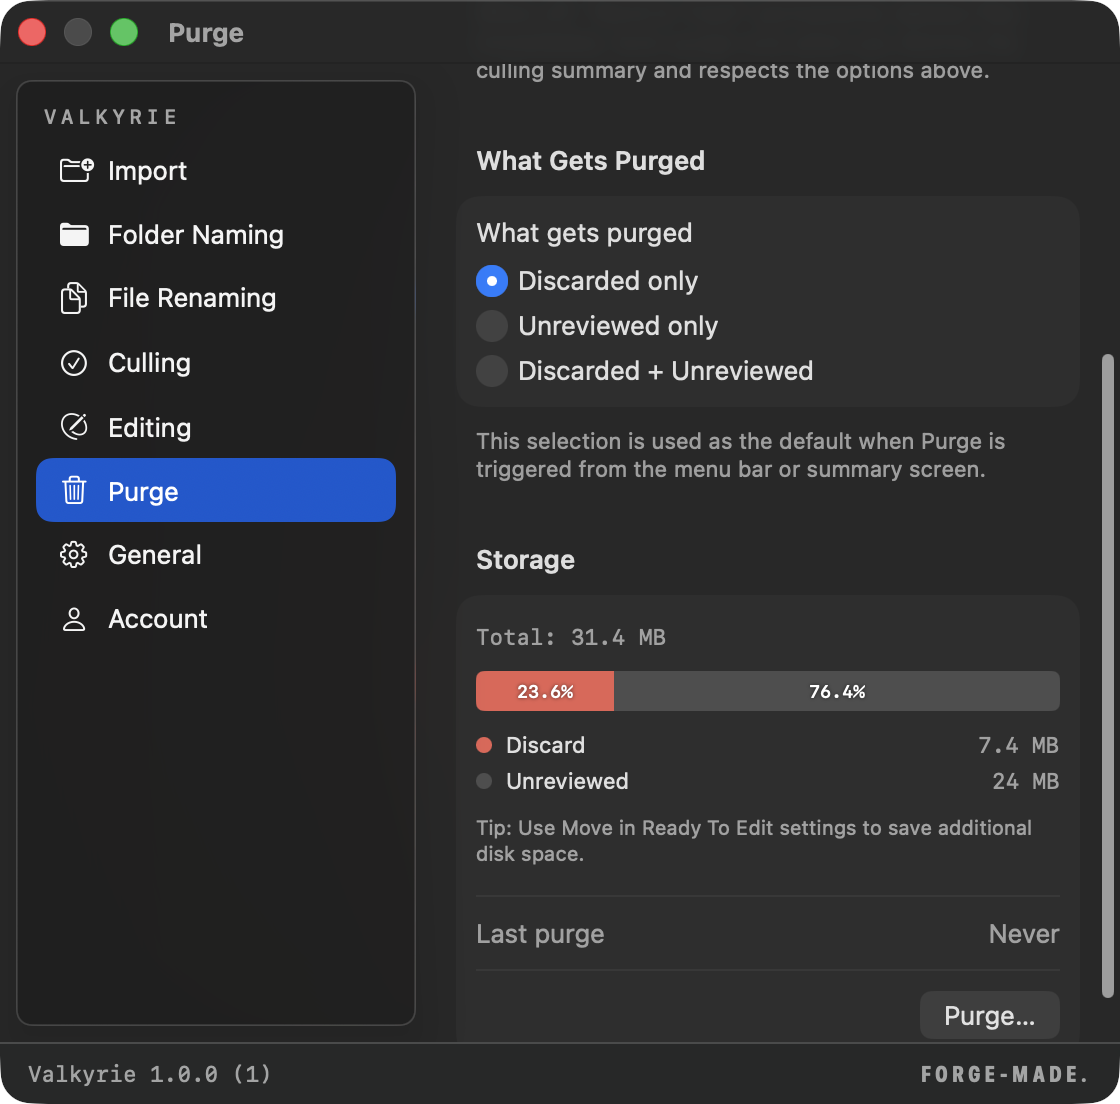Image resolution: width=1120 pixels, height=1104 pixels.
Task: Click the green zoom window button
Action: 124,32
